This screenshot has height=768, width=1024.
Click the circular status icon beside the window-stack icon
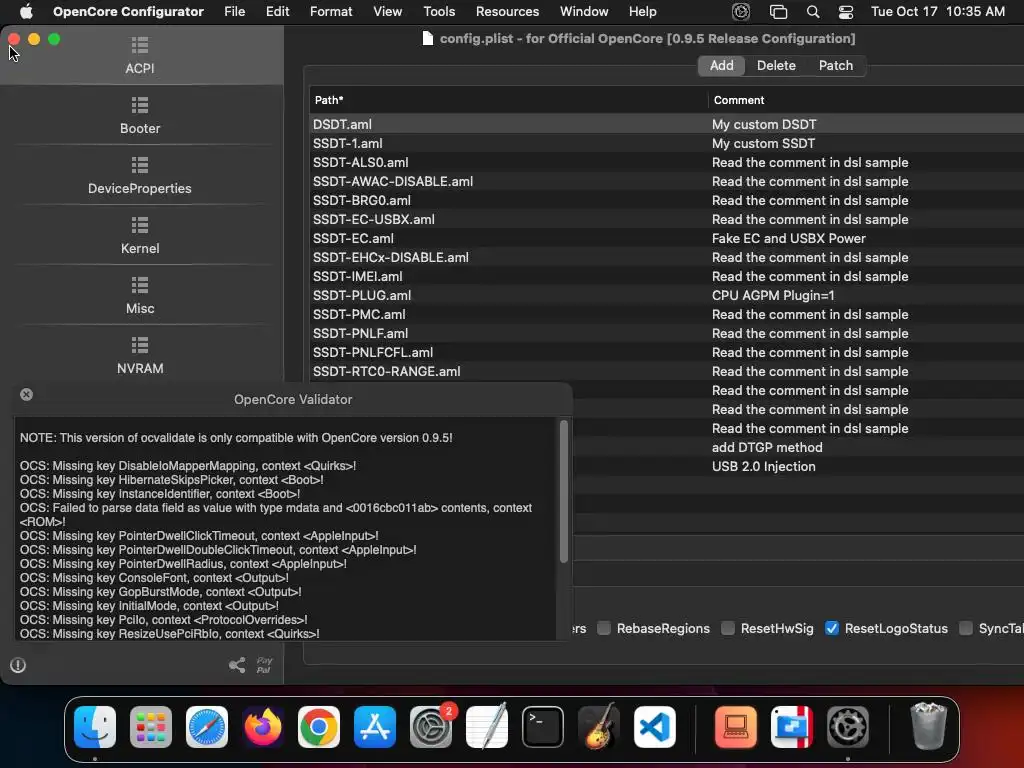click(741, 12)
